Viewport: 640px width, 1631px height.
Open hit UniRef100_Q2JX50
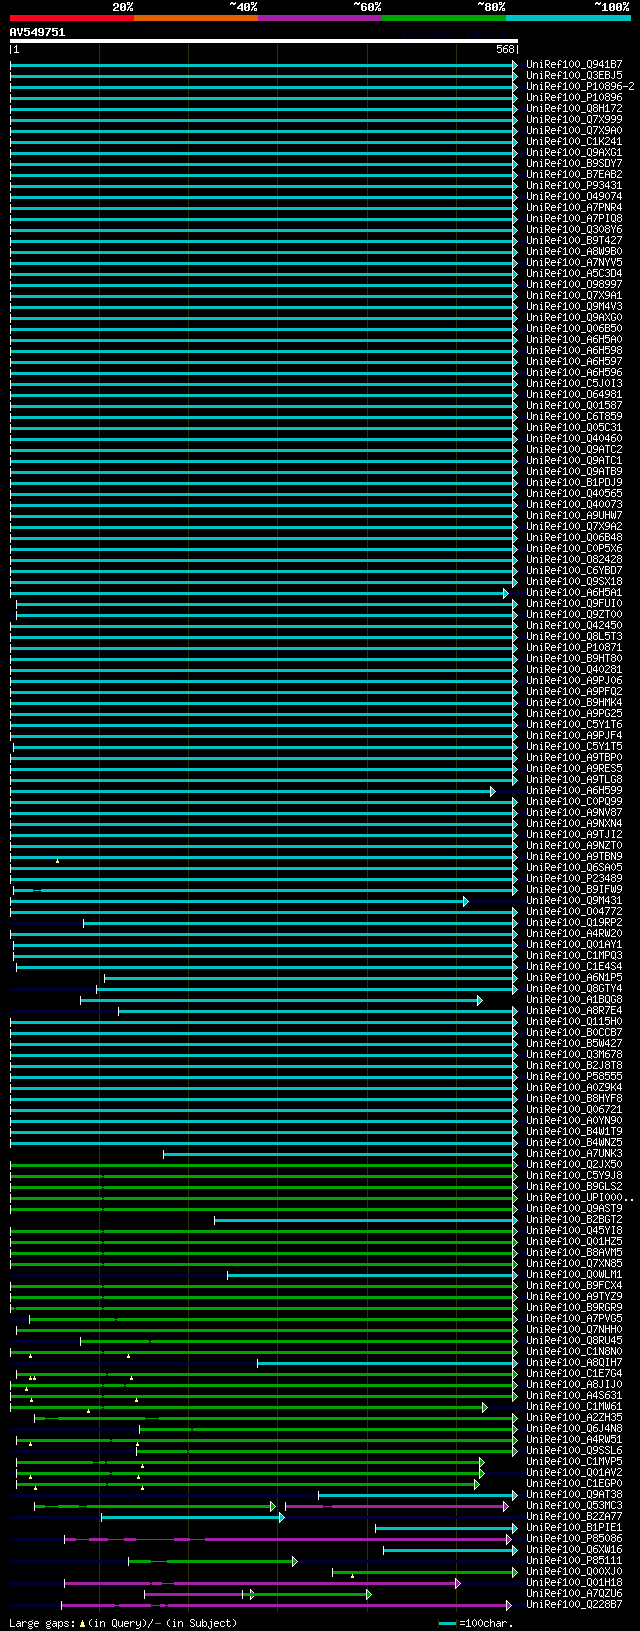[574, 1164]
